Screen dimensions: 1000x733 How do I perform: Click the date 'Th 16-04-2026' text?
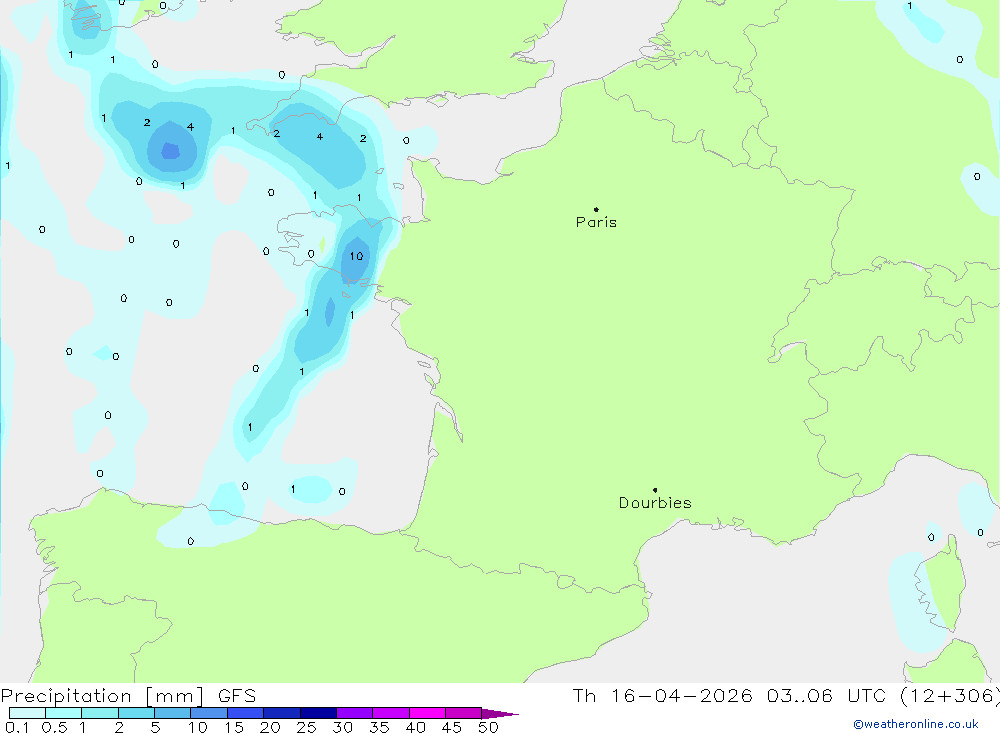point(662,696)
